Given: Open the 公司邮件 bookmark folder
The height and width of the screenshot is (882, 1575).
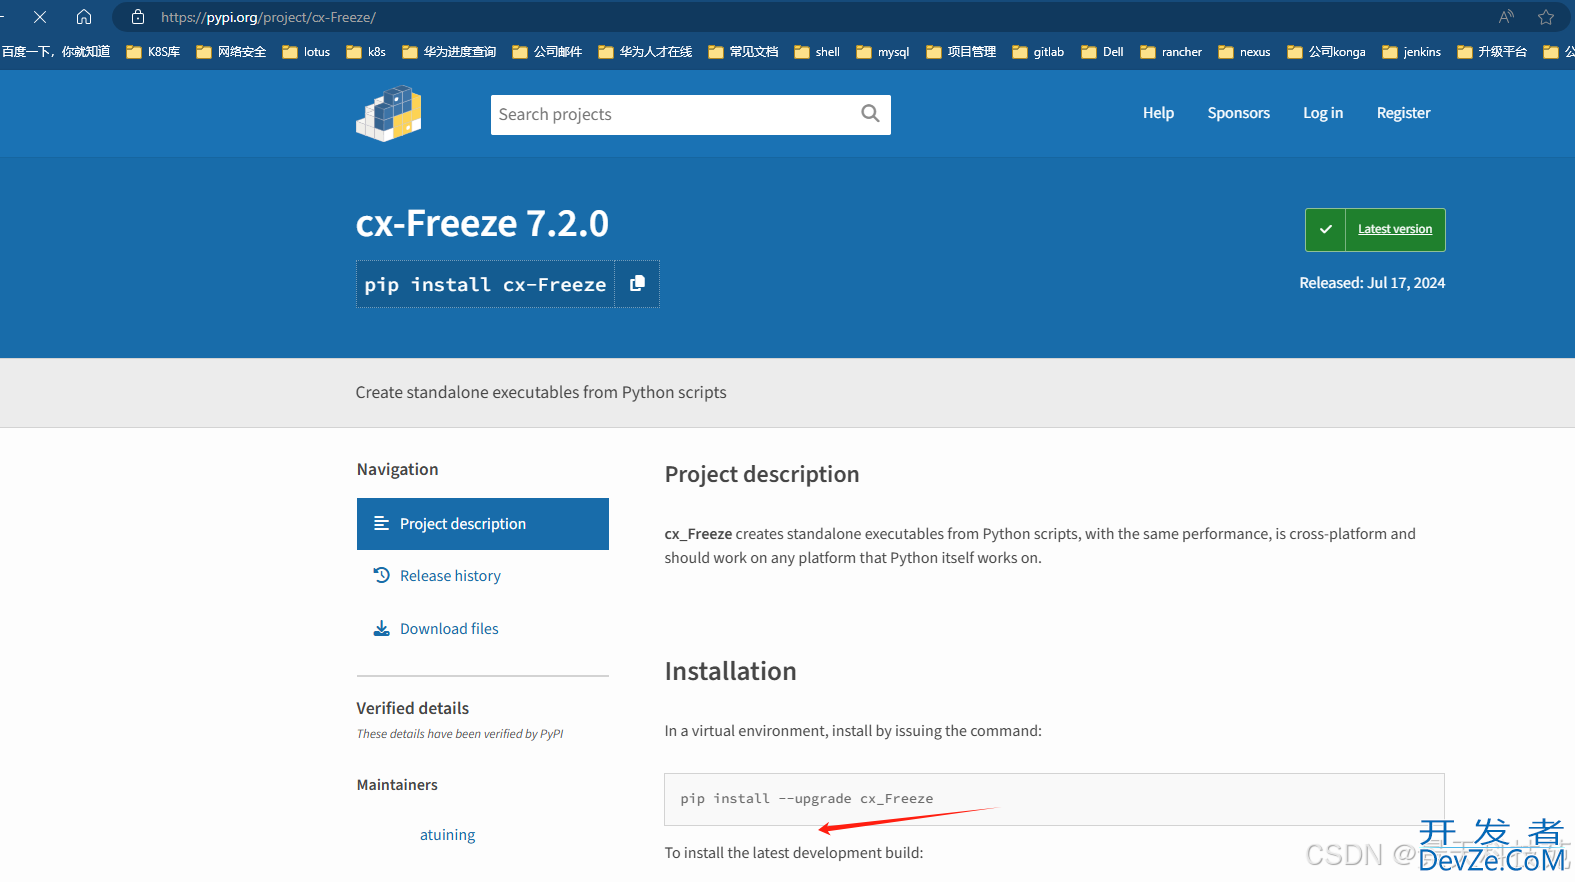Looking at the screenshot, I should 547,52.
